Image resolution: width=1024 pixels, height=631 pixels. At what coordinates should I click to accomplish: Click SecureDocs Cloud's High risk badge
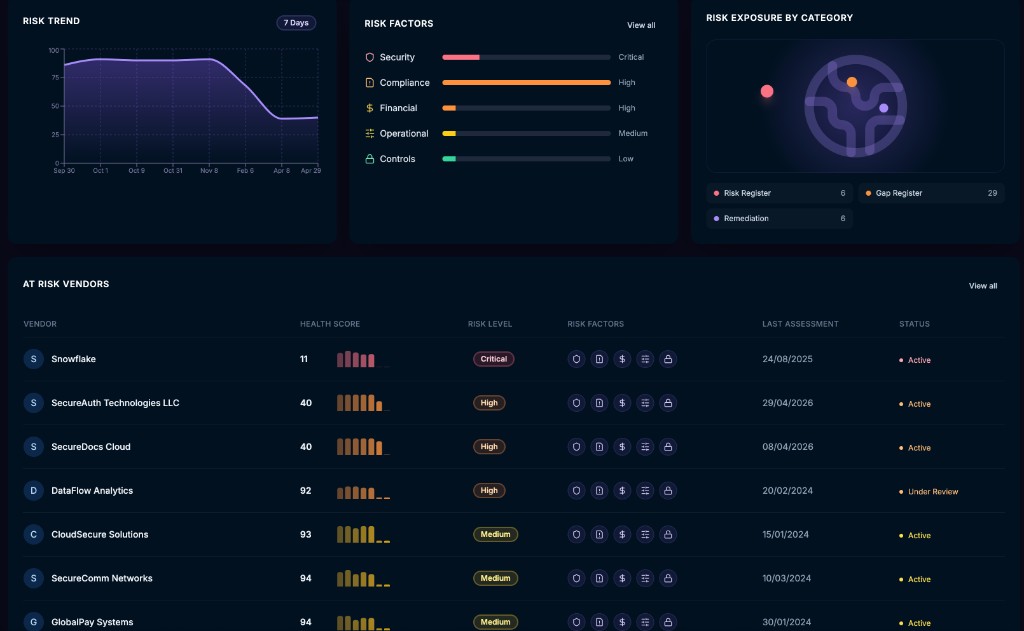(489, 447)
